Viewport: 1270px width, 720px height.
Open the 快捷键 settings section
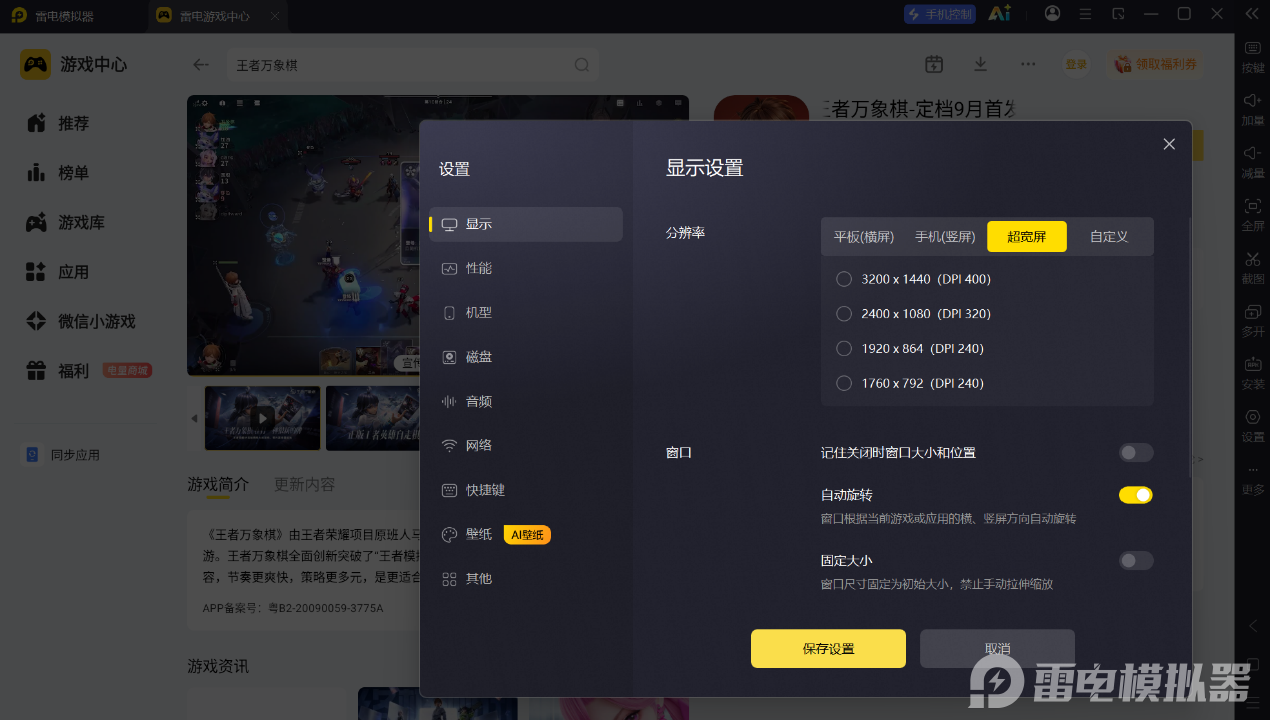[526, 490]
